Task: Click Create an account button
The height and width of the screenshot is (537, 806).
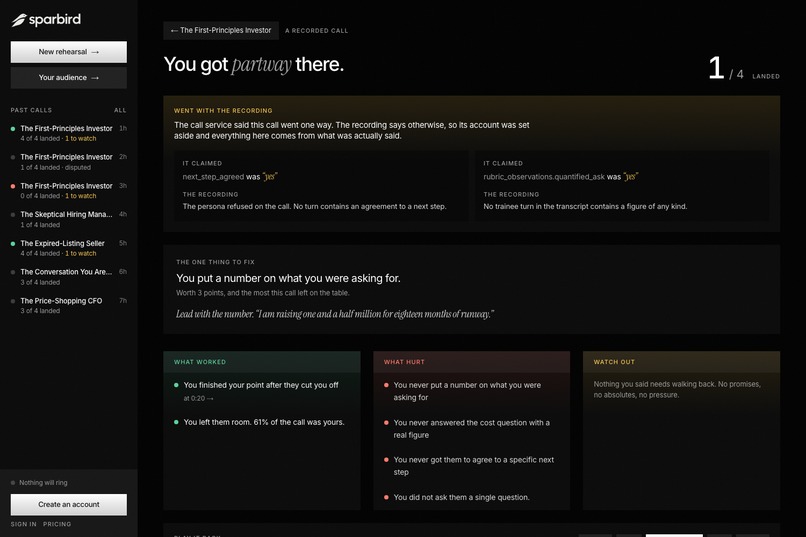Action: pyautogui.click(x=68, y=505)
